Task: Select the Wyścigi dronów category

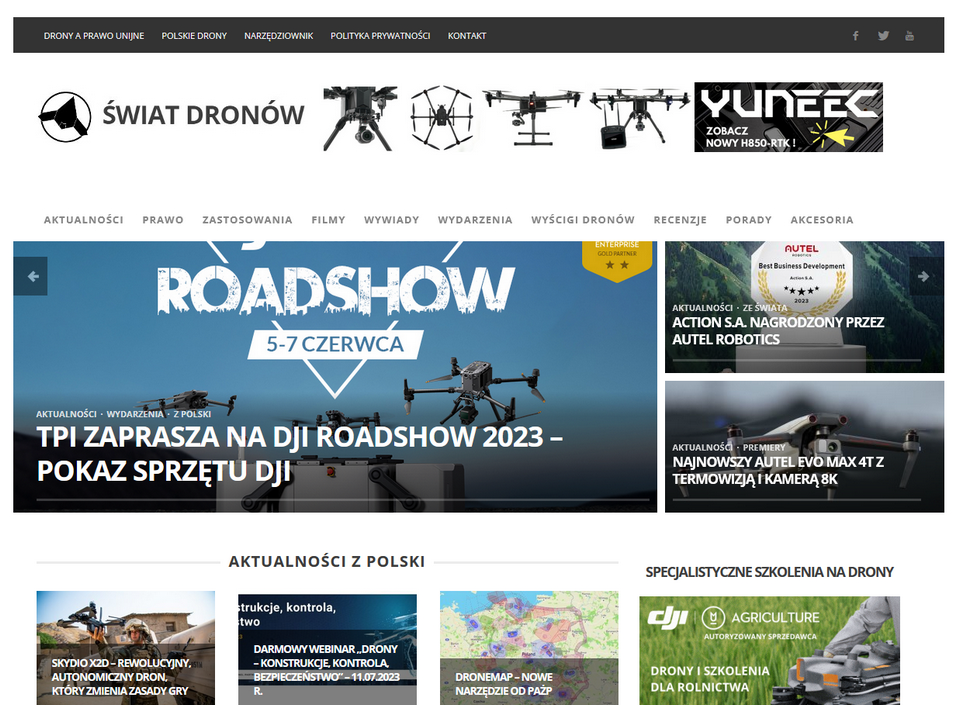Action: [x=583, y=220]
